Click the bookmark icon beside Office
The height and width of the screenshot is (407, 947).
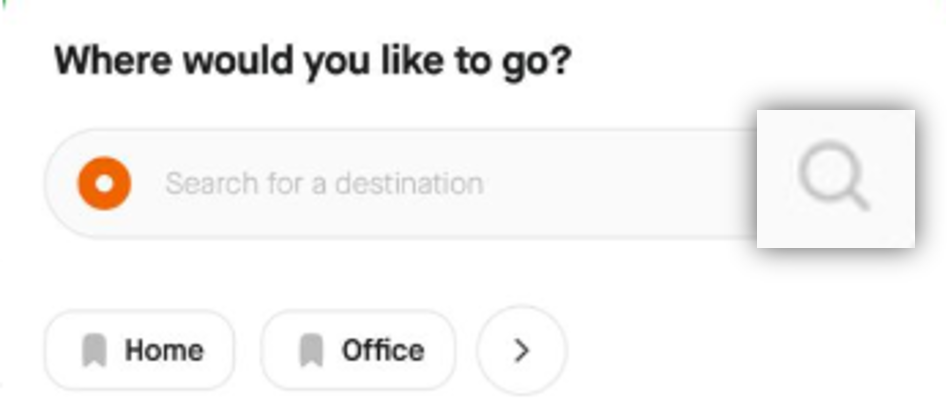click(312, 351)
